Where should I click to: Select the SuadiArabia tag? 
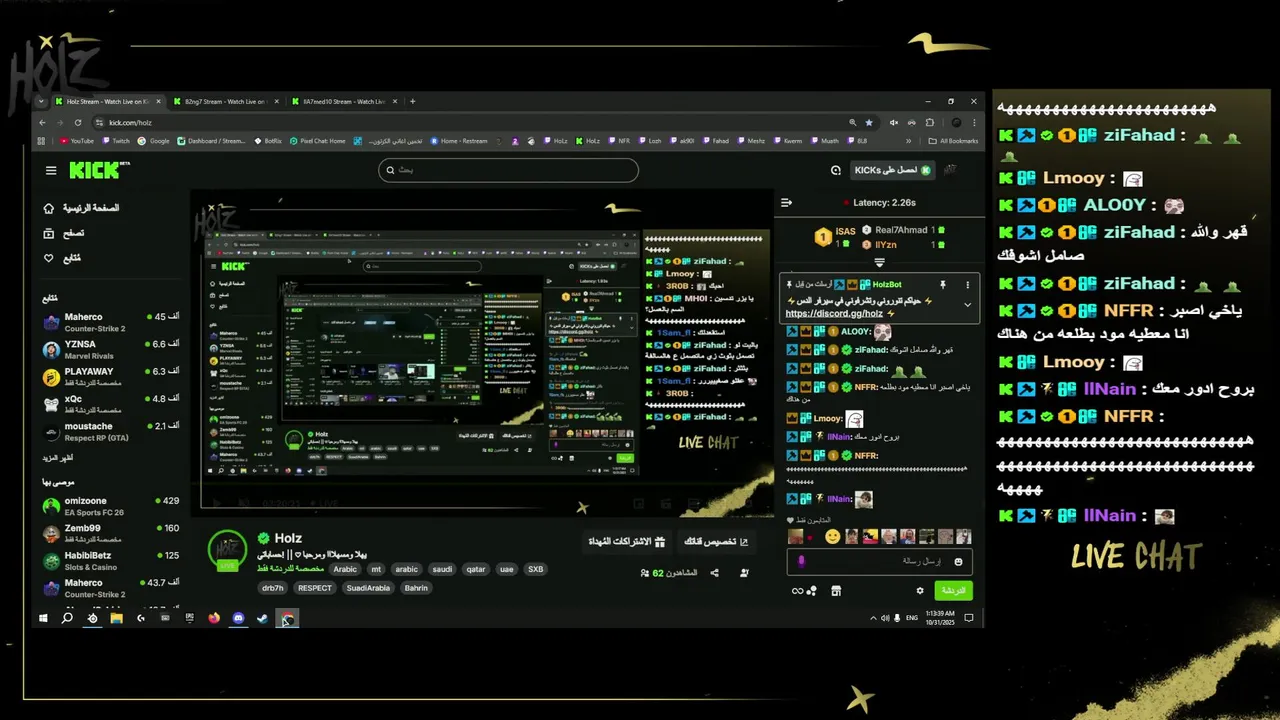point(368,588)
